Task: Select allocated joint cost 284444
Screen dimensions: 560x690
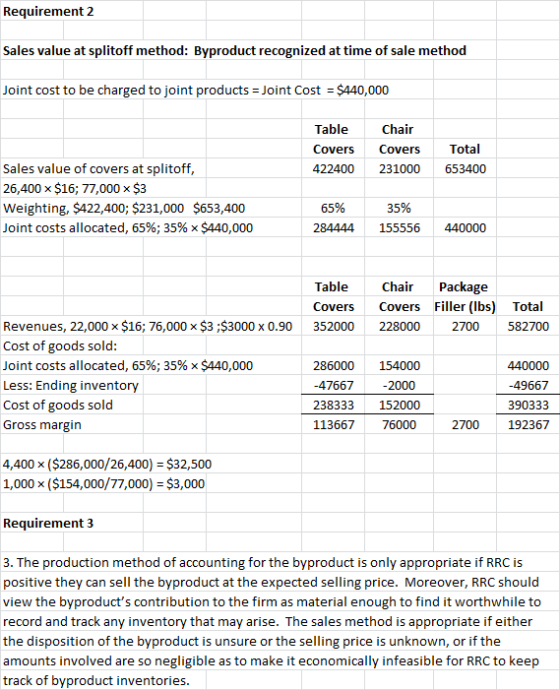Action: pyautogui.click(x=333, y=228)
